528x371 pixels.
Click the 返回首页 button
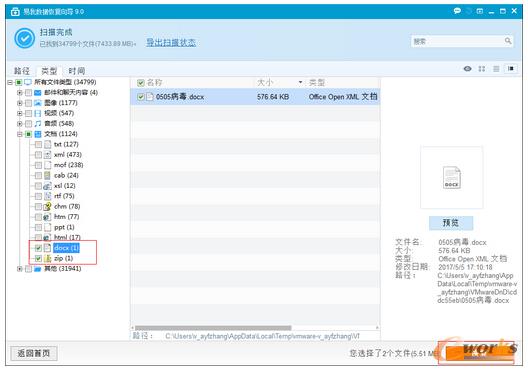coord(34,353)
